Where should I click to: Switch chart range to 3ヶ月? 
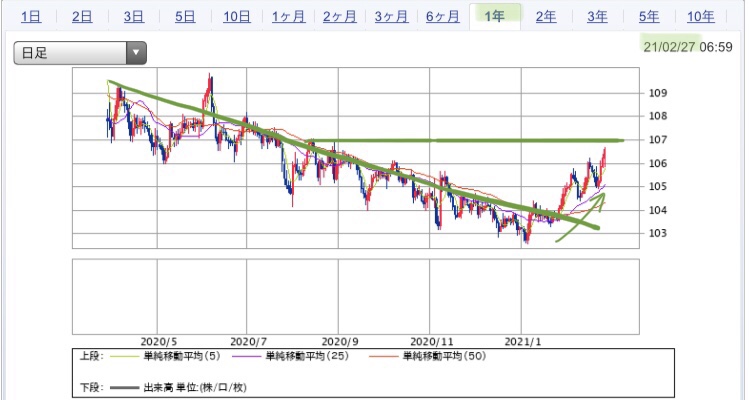pyautogui.click(x=391, y=17)
